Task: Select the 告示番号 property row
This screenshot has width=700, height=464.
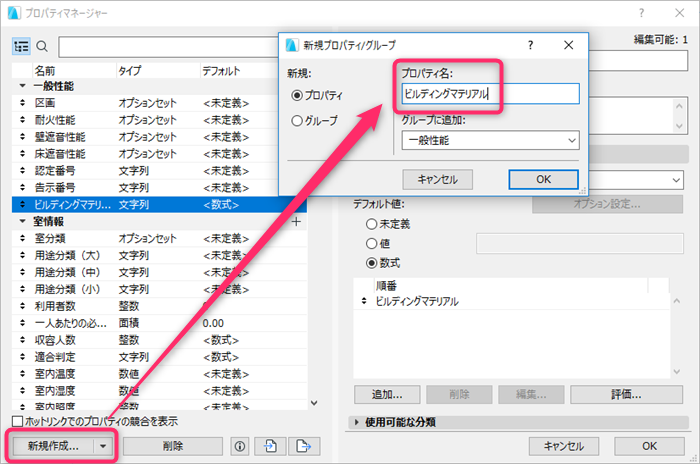Action: 159,188
